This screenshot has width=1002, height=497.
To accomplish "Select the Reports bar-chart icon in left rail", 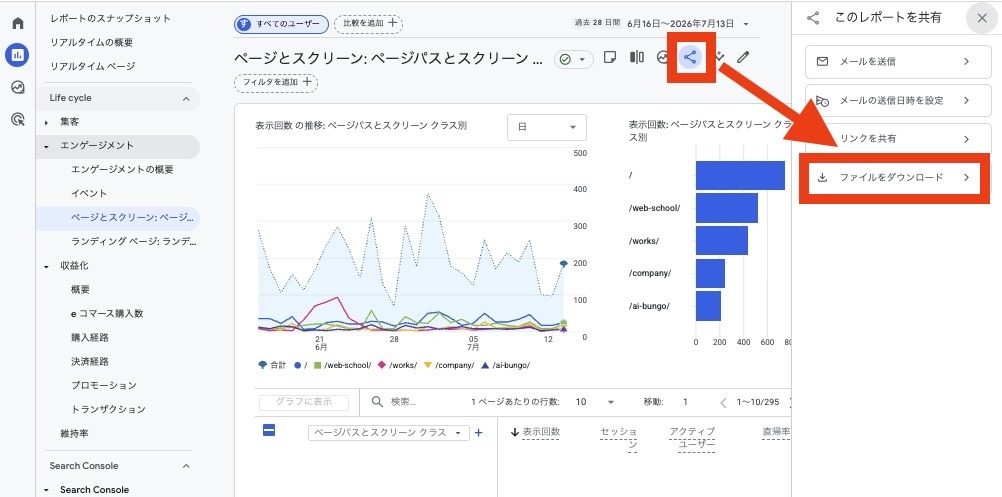I will pyautogui.click(x=17, y=56).
